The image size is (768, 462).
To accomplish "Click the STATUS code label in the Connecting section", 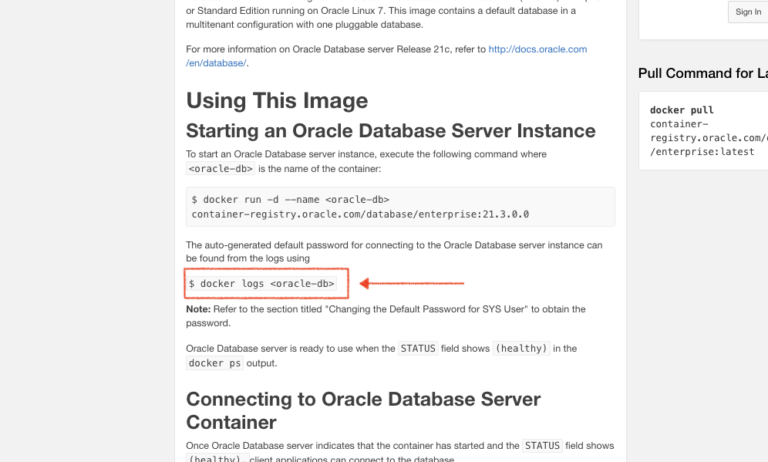I will [542, 445].
